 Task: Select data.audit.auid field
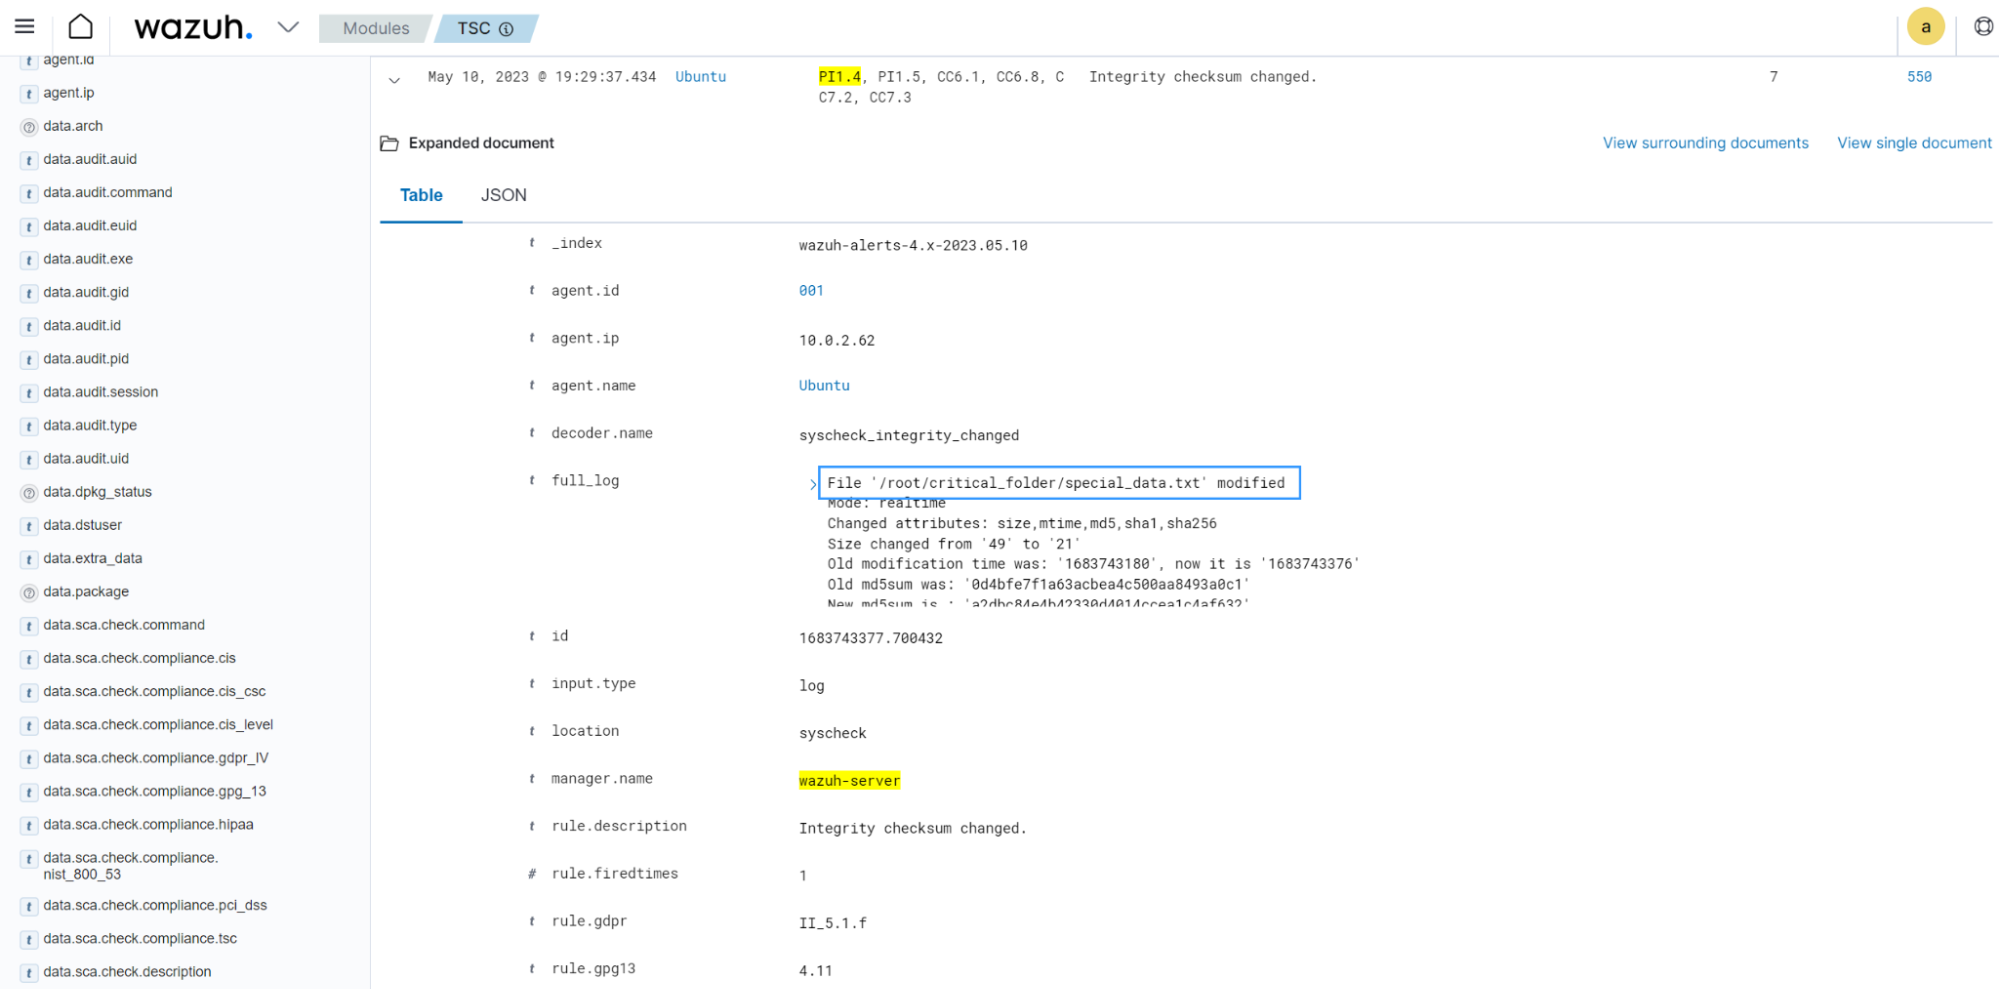(90, 159)
